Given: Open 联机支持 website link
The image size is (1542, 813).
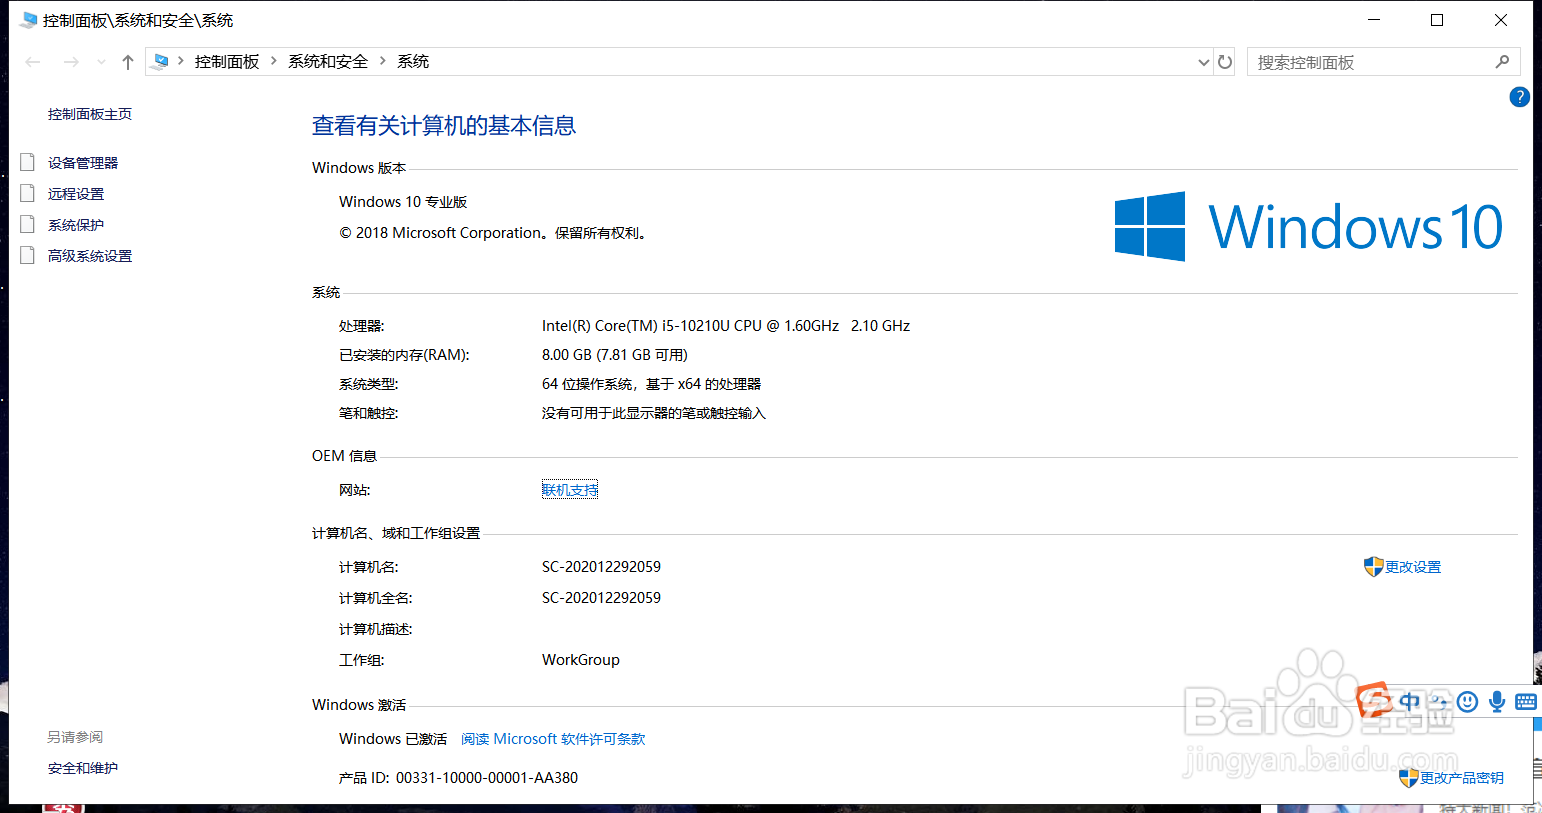Looking at the screenshot, I should (x=570, y=490).
